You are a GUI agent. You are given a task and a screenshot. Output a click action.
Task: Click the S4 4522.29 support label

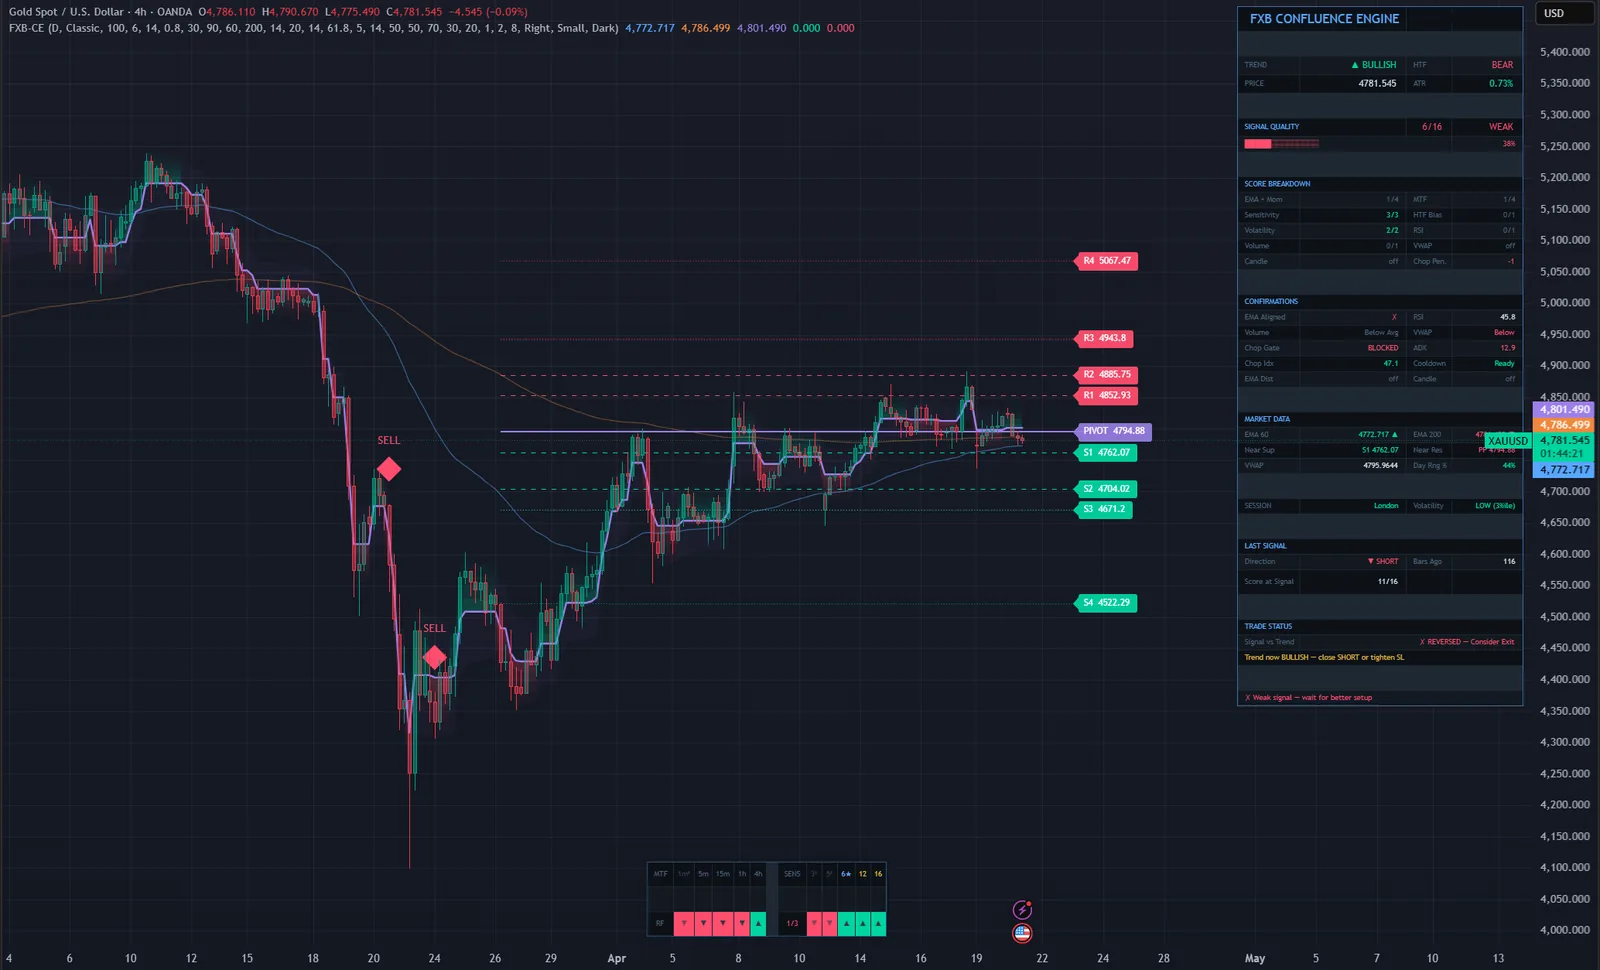tap(1106, 603)
